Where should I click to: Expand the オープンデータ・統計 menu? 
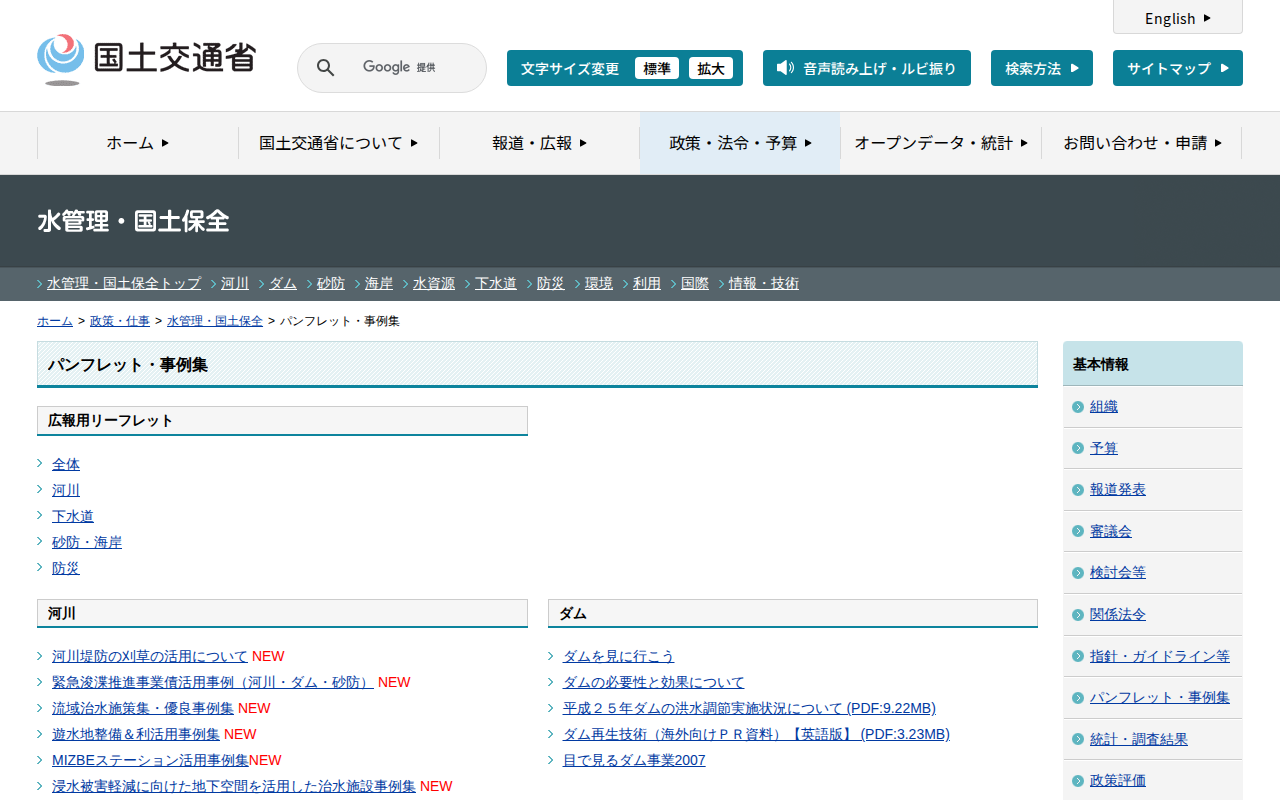pyautogui.click(x=940, y=143)
